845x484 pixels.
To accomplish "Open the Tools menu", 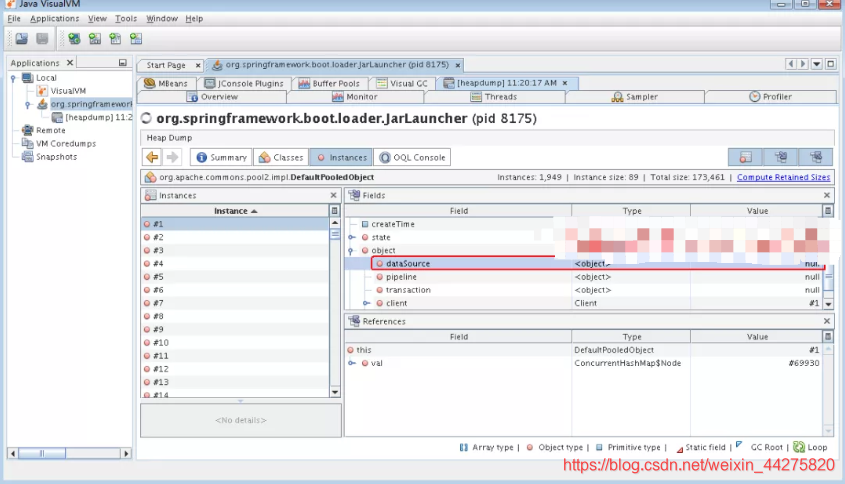I will 126,18.
